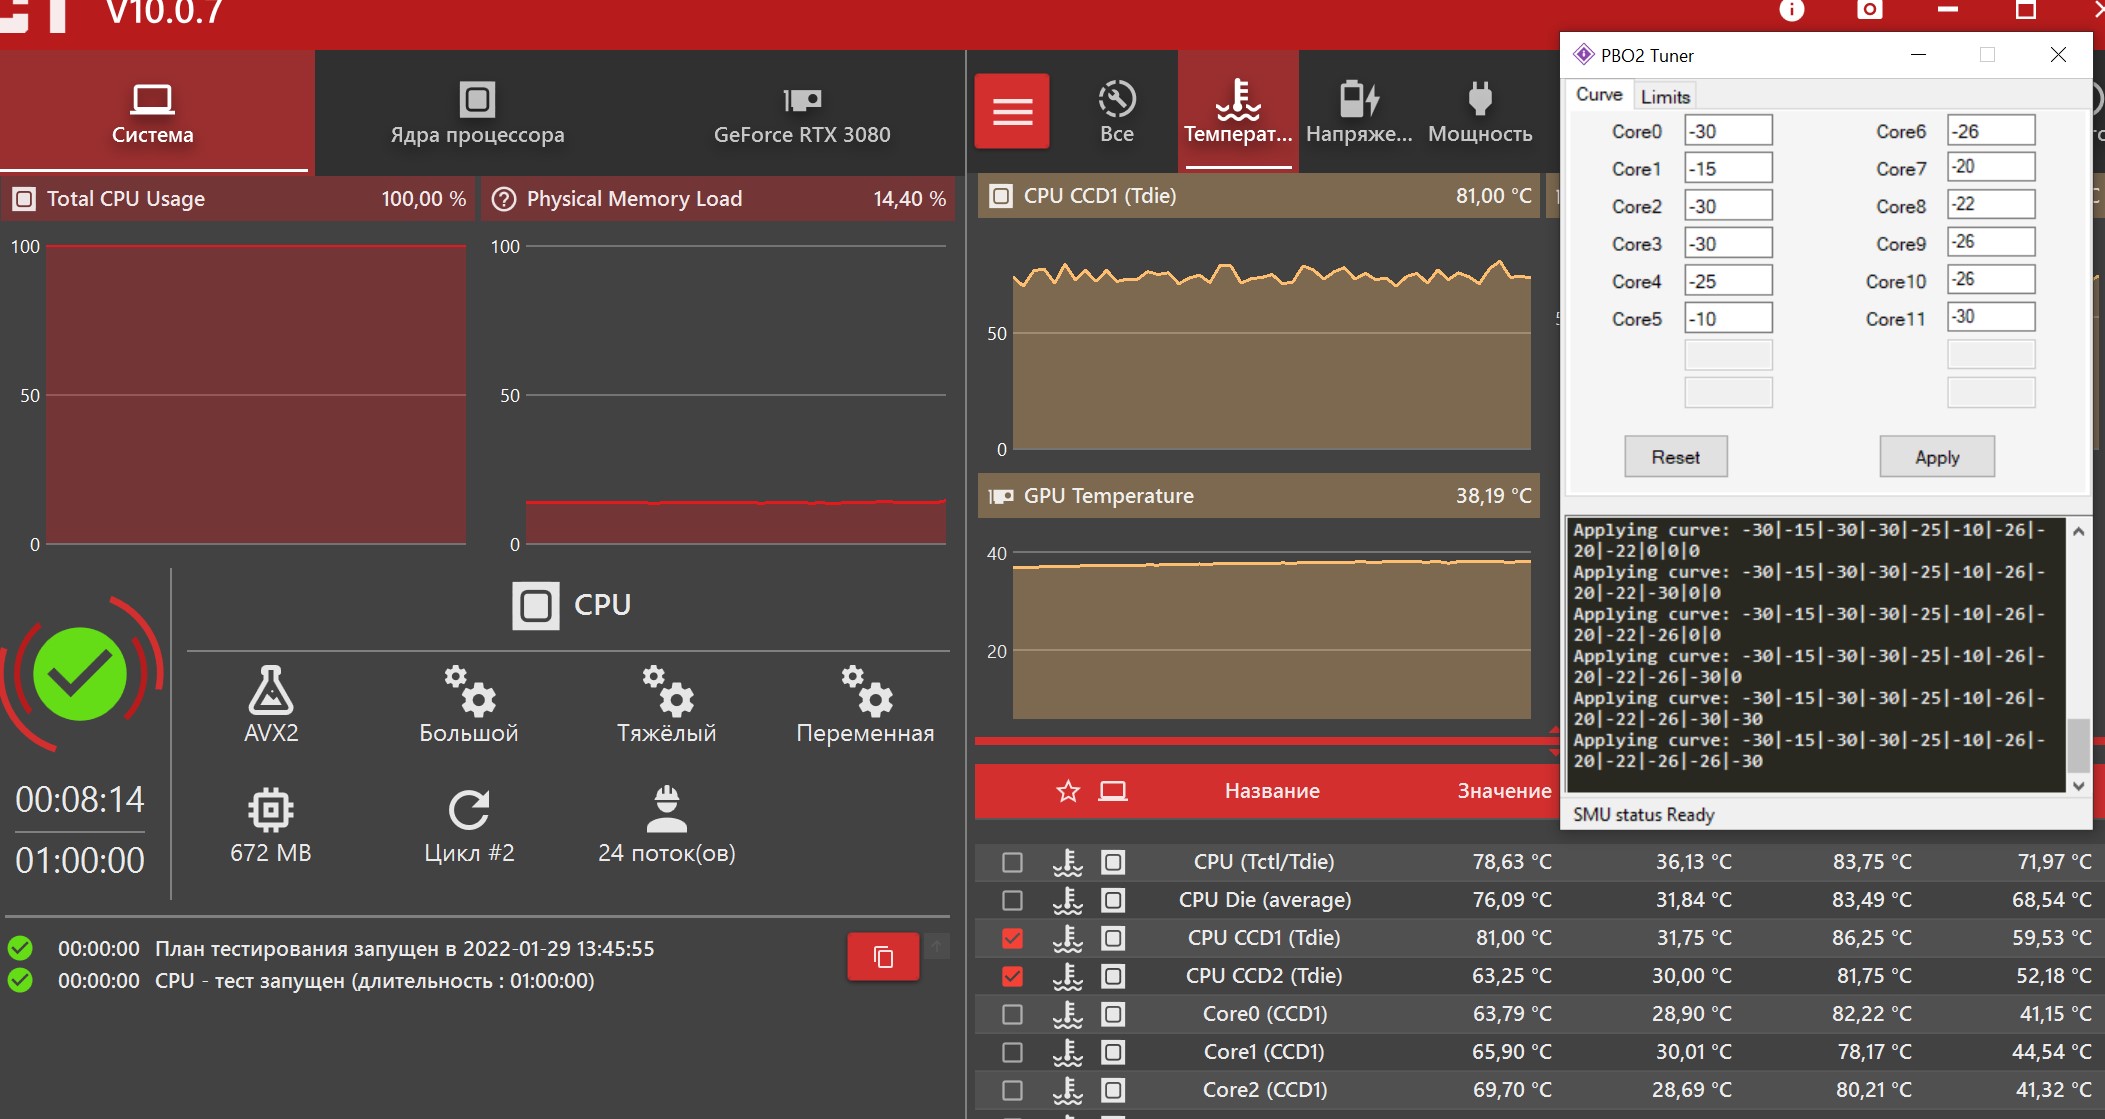This screenshot has height=1119, width=2105.
Task: Click the red copy log button
Action: (883, 957)
